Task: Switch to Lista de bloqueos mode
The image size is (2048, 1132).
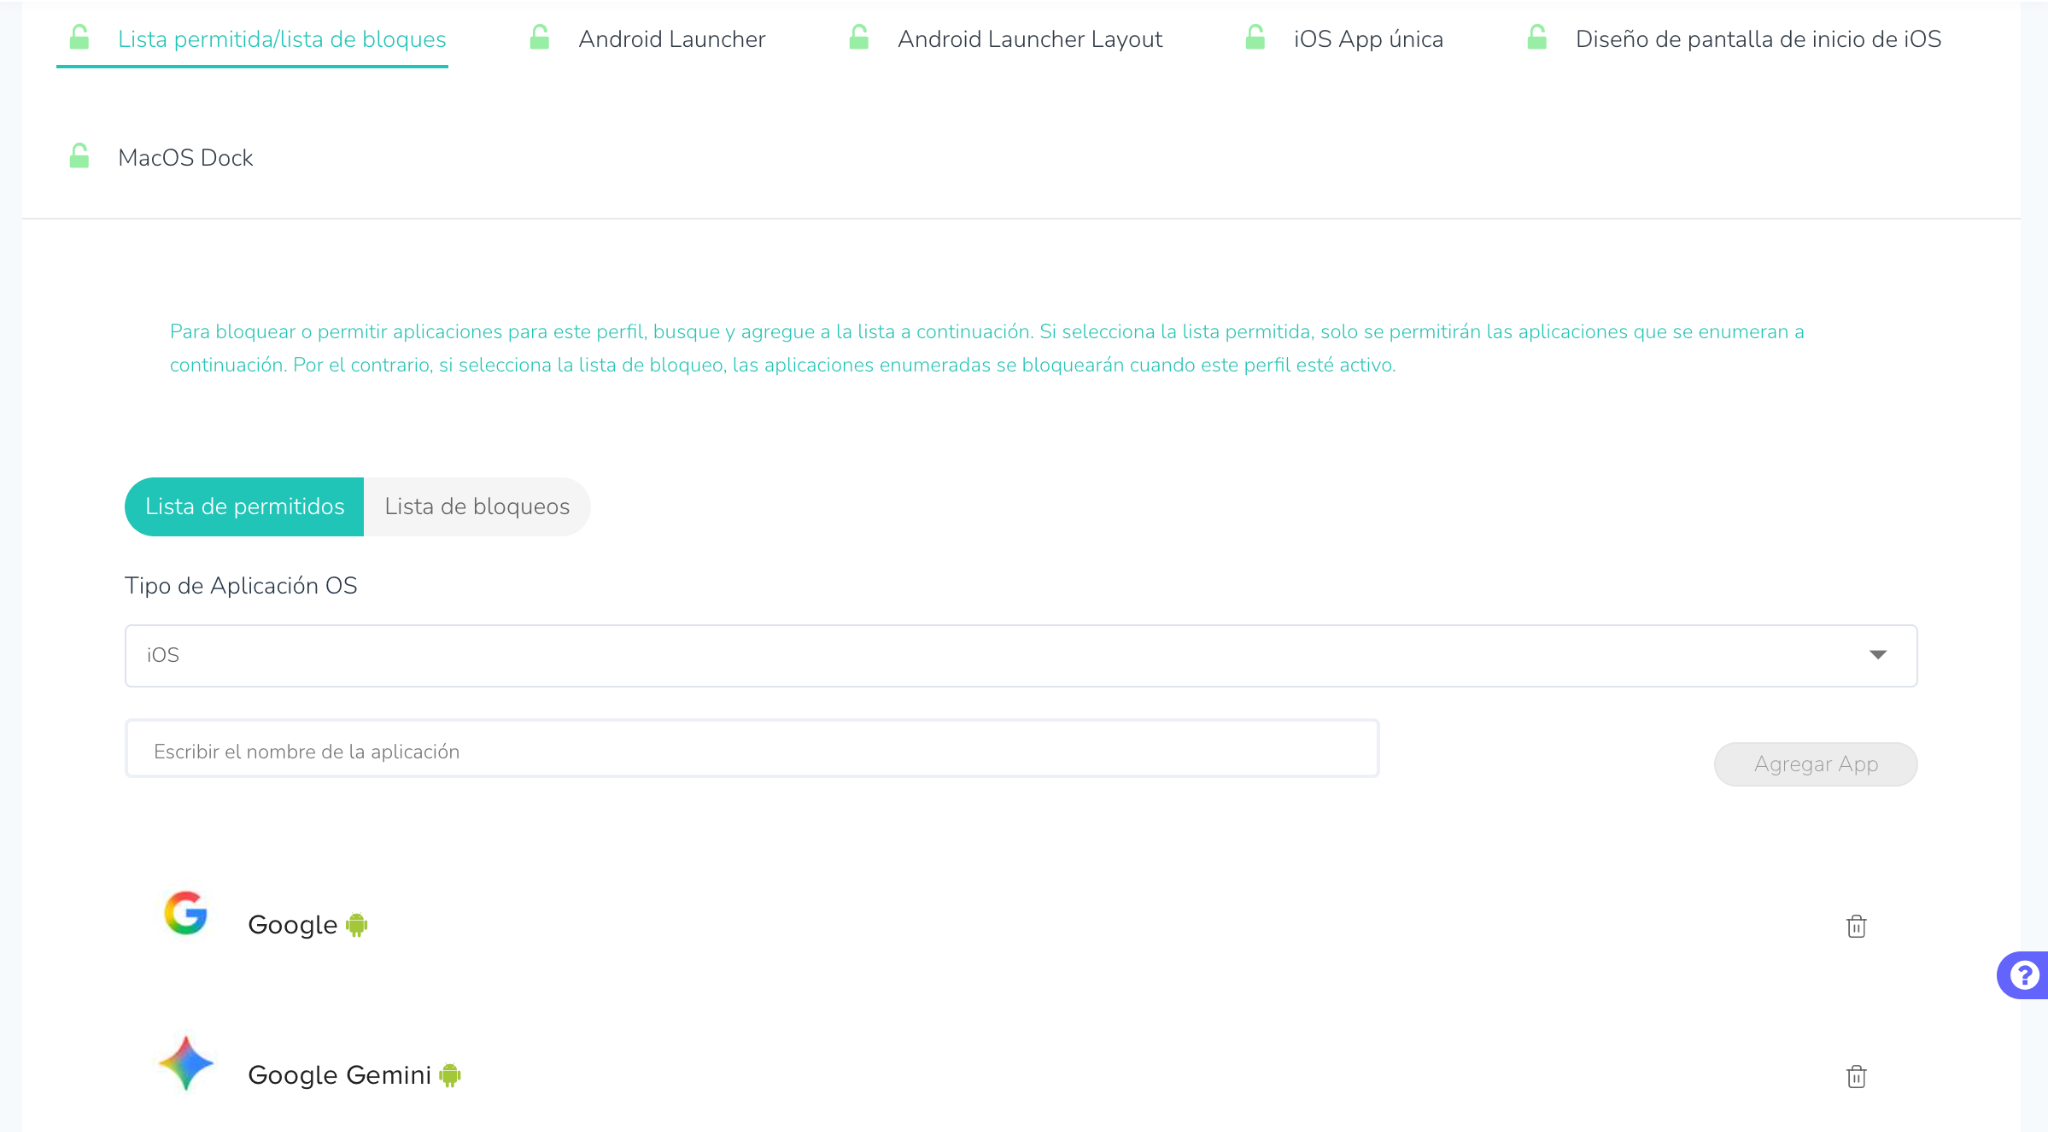Action: [x=477, y=506]
